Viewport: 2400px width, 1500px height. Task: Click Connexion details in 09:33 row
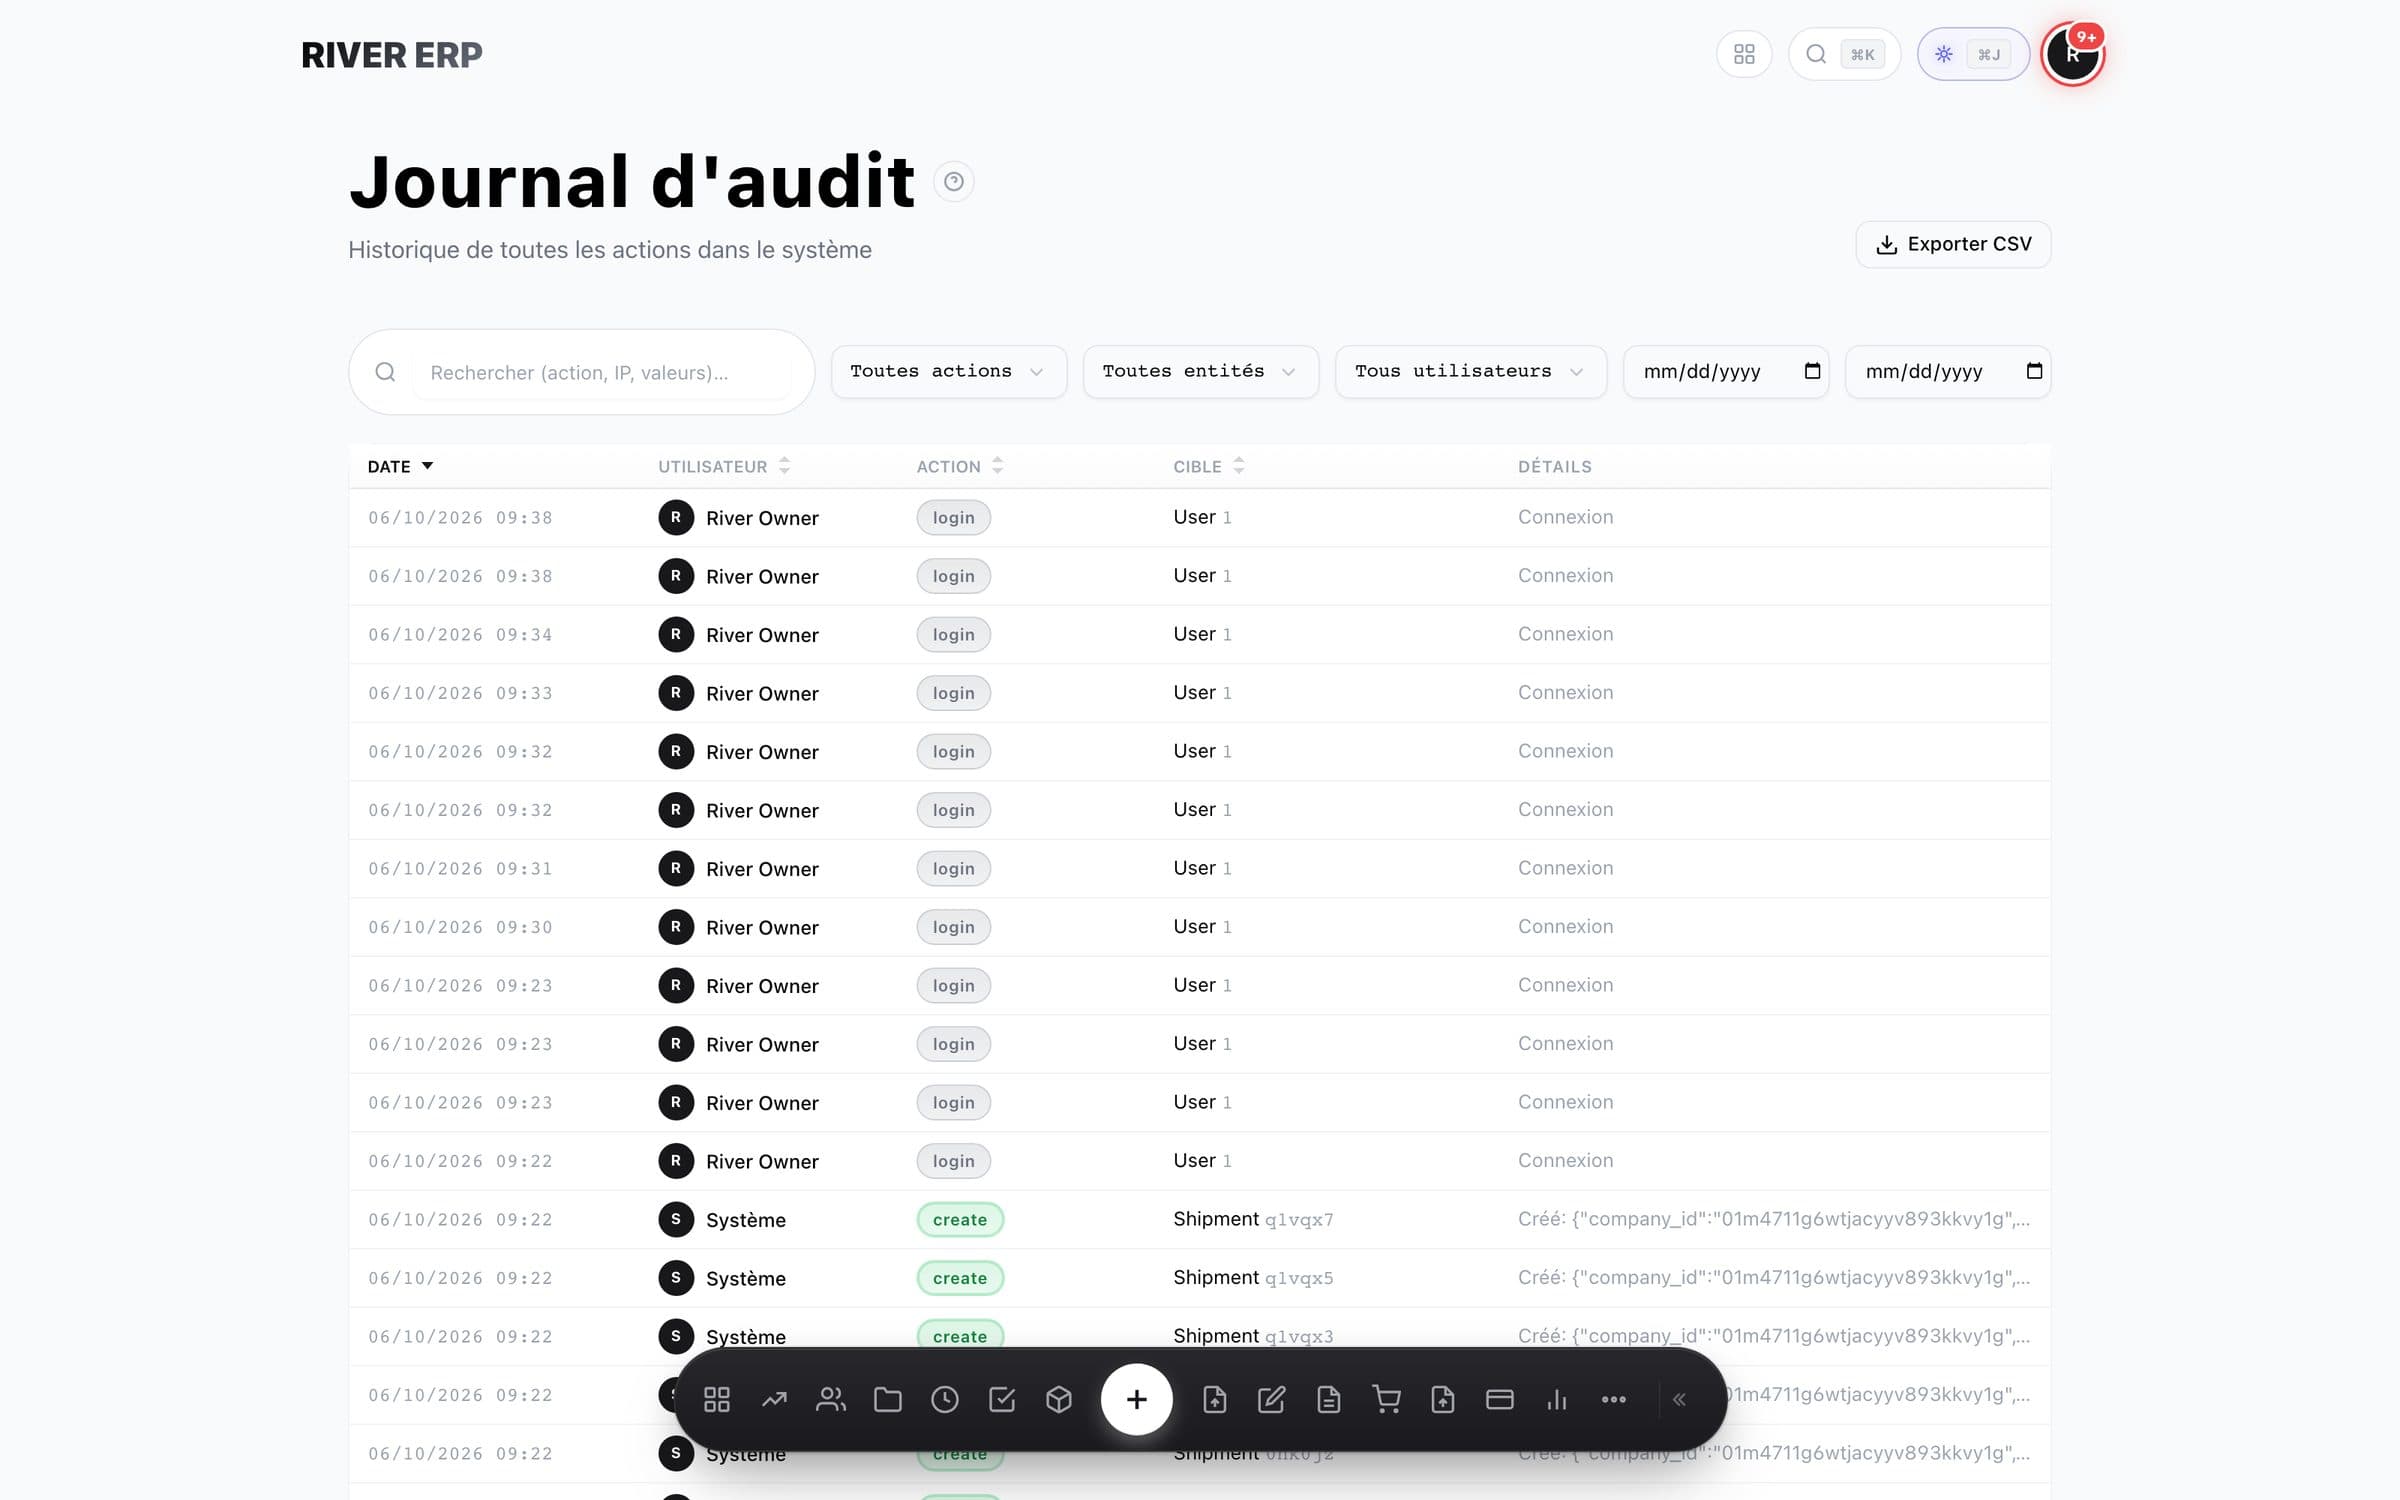pos(1565,692)
